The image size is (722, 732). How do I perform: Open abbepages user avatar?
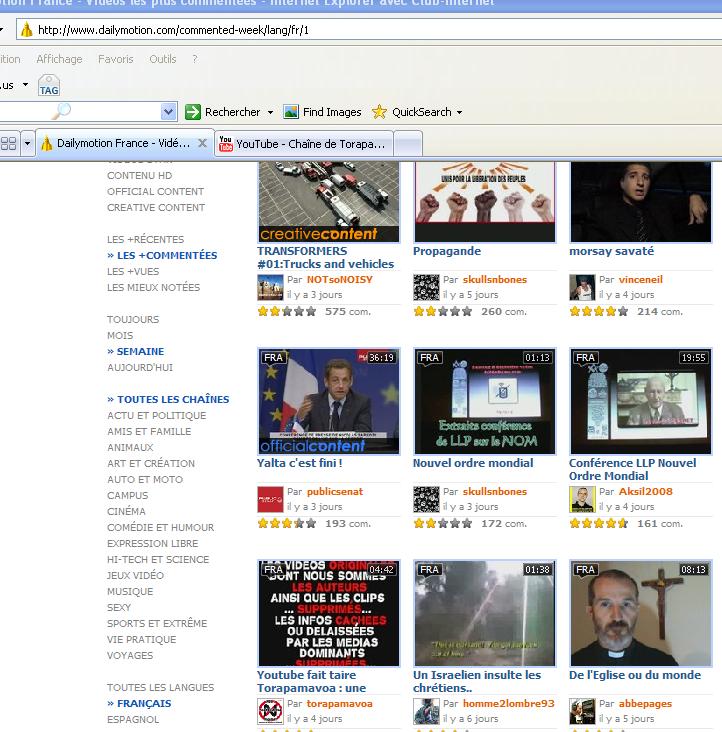582,711
